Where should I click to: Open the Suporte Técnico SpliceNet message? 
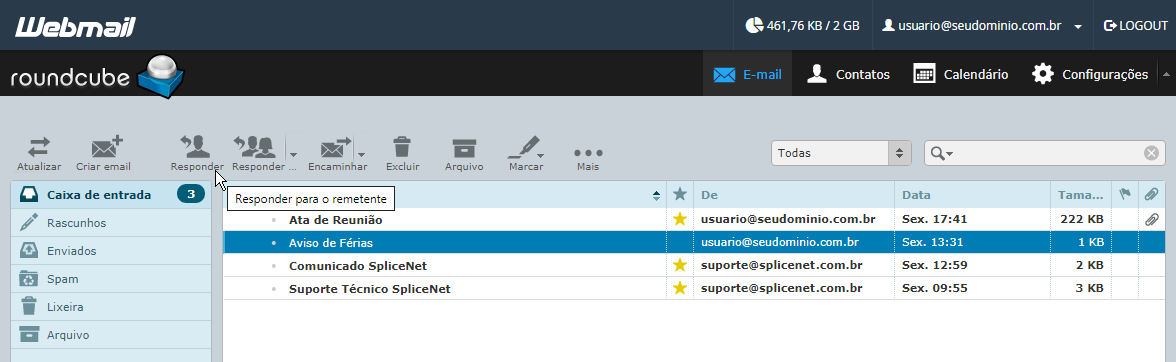370,289
